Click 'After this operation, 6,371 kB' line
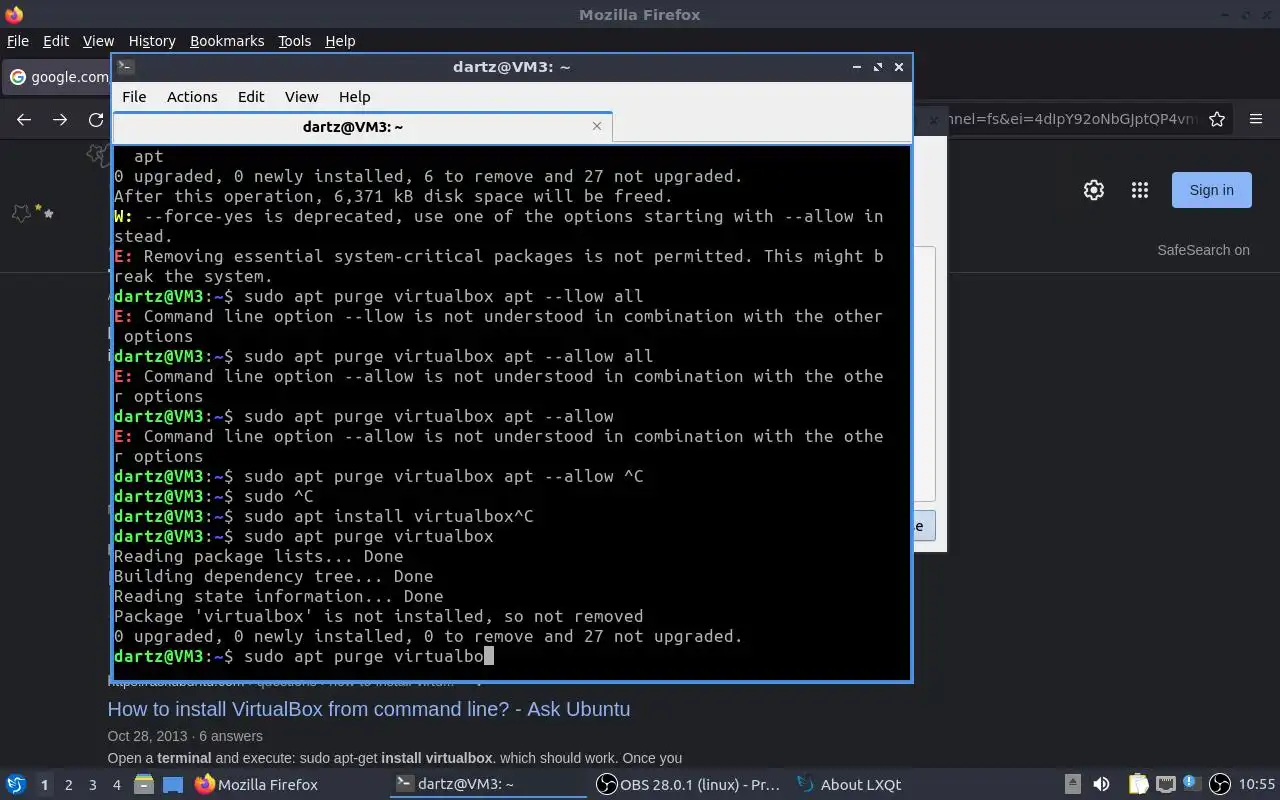The height and width of the screenshot is (800, 1280). (393, 196)
